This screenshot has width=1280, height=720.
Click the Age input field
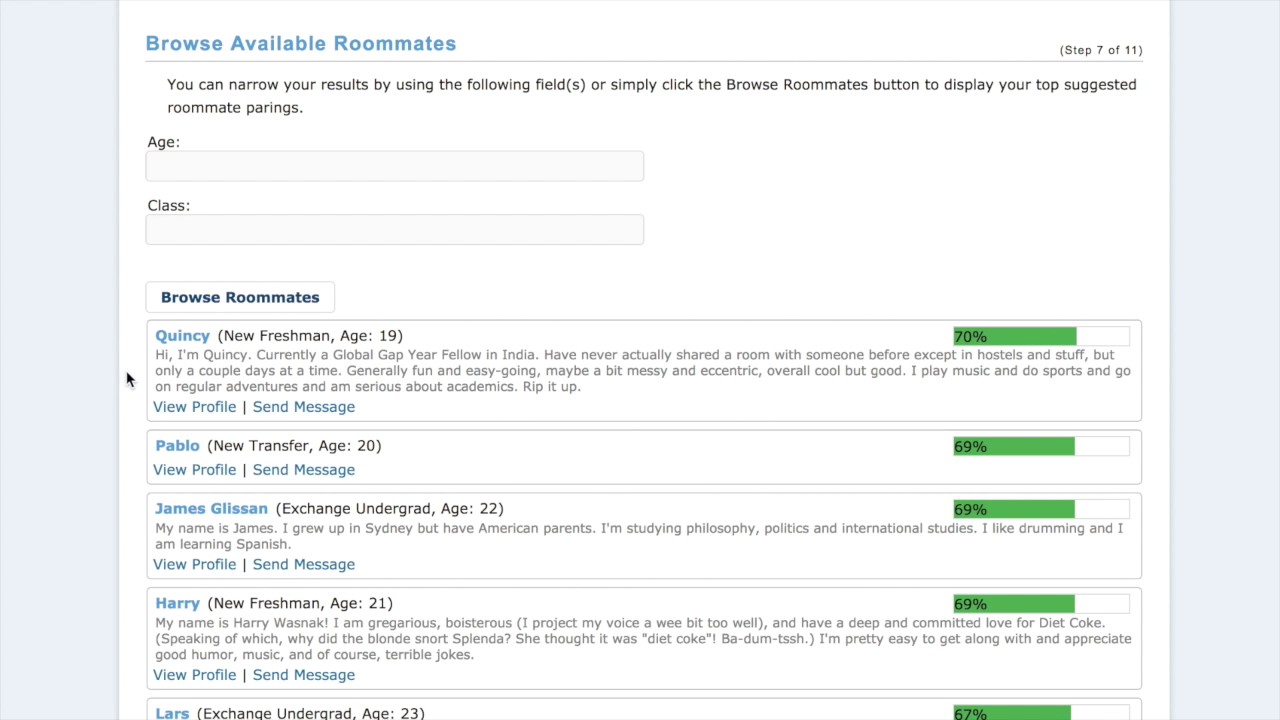395,166
